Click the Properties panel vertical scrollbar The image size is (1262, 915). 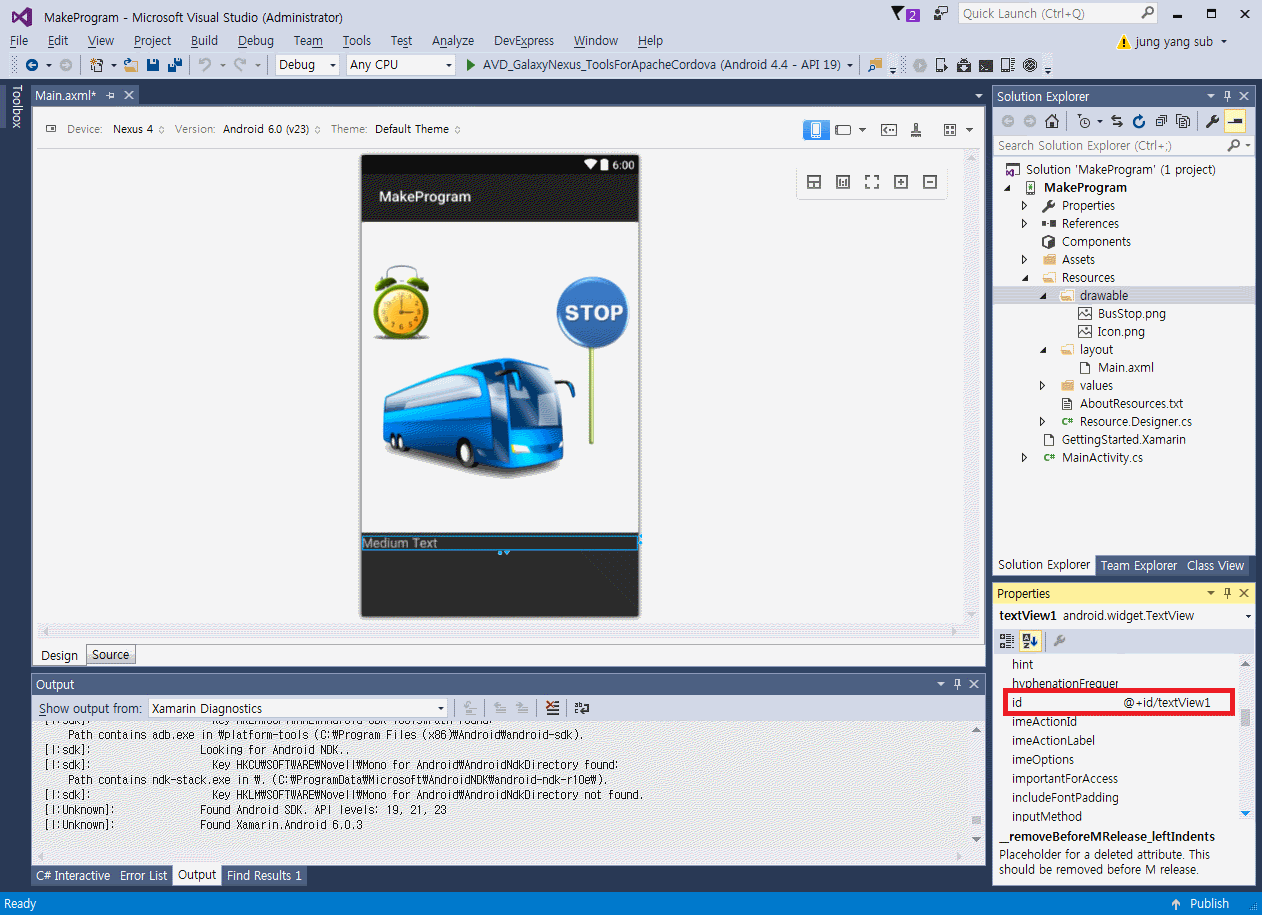[x=1245, y=737]
